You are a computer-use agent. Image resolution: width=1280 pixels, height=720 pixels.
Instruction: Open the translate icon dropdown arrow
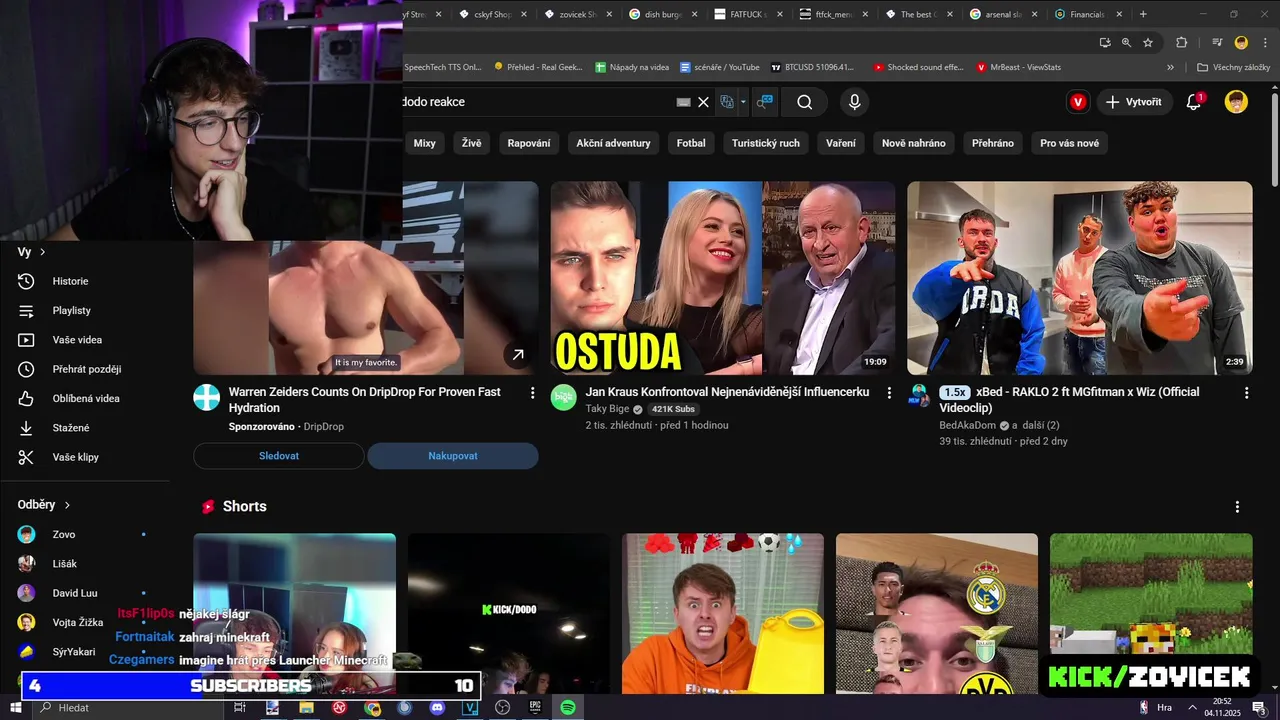point(743,102)
